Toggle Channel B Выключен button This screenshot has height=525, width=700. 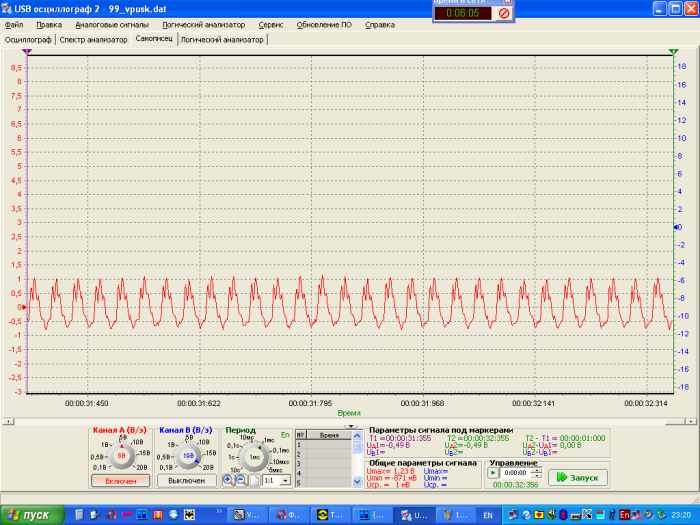(x=187, y=481)
